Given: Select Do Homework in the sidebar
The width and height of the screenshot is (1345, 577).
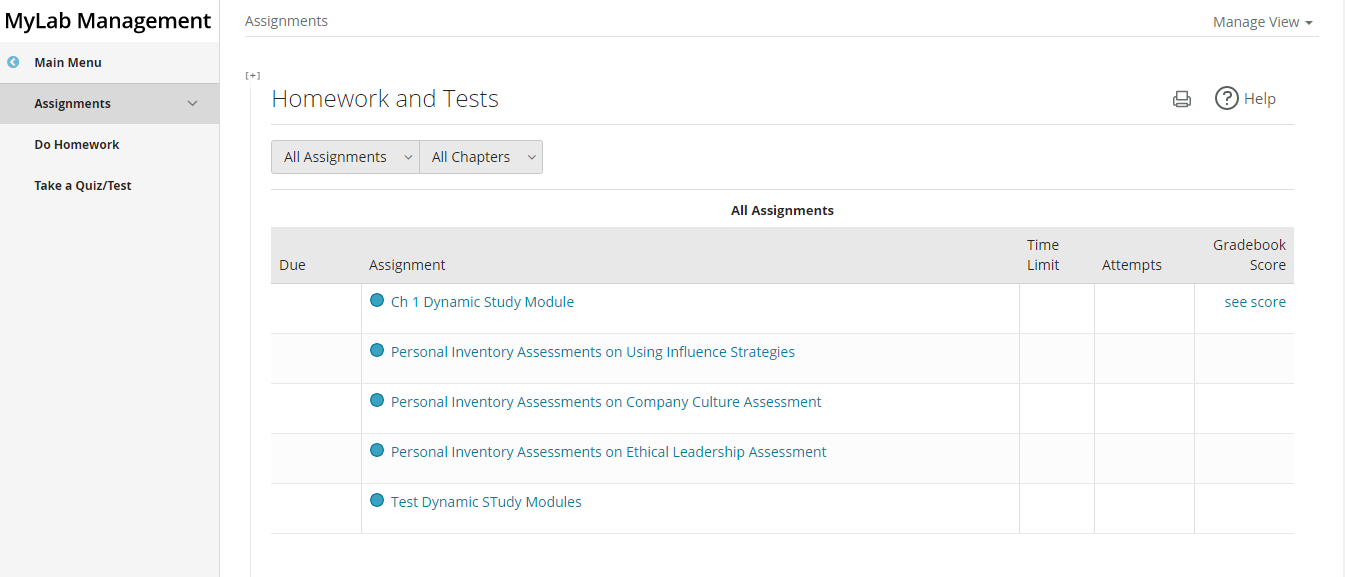Looking at the screenshot, I should [77, 145].
